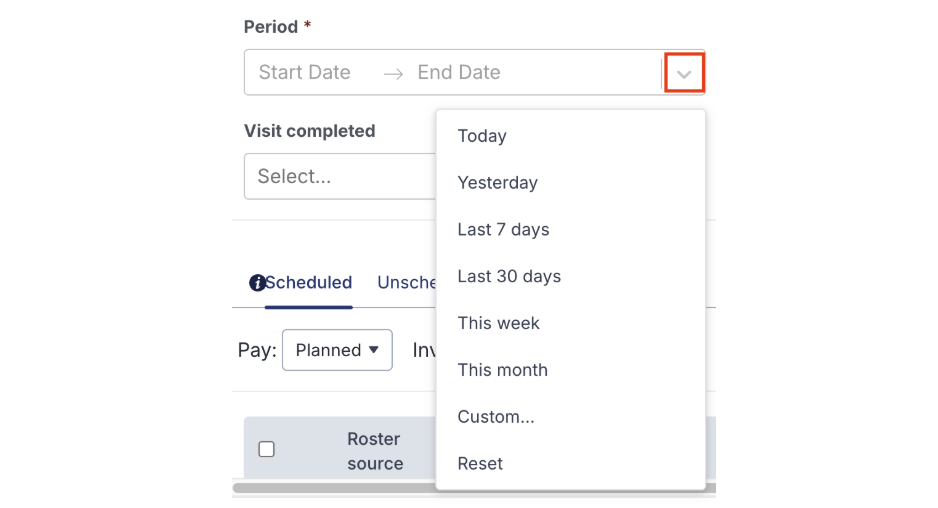
Task: Choose Today from the period list
Action: tap(482, 136)
